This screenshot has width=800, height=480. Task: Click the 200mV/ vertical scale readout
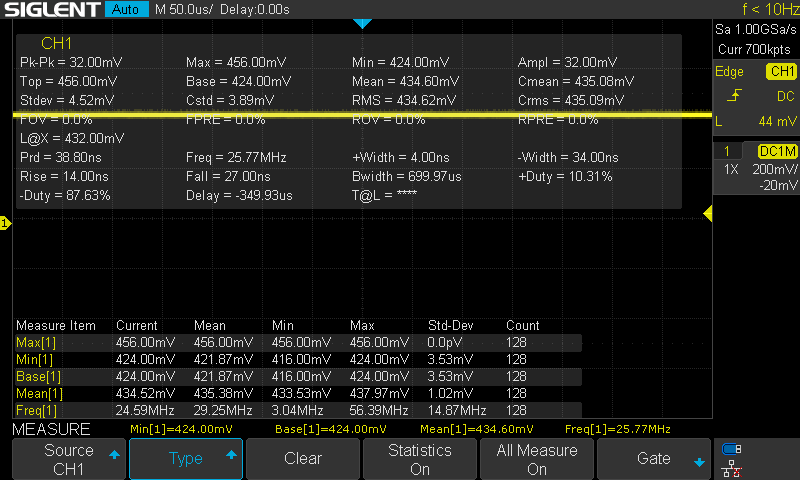pos(774,169)
